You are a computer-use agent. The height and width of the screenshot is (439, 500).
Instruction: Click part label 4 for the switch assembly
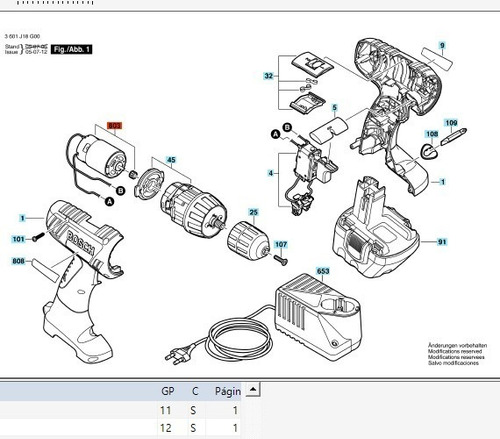point(271,173)
